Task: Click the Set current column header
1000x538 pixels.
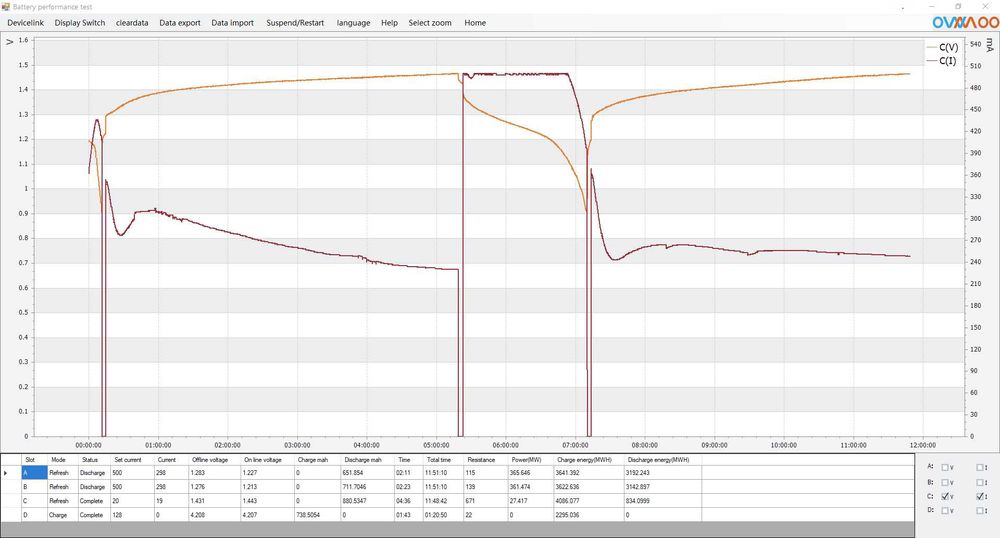Action: 132,460
